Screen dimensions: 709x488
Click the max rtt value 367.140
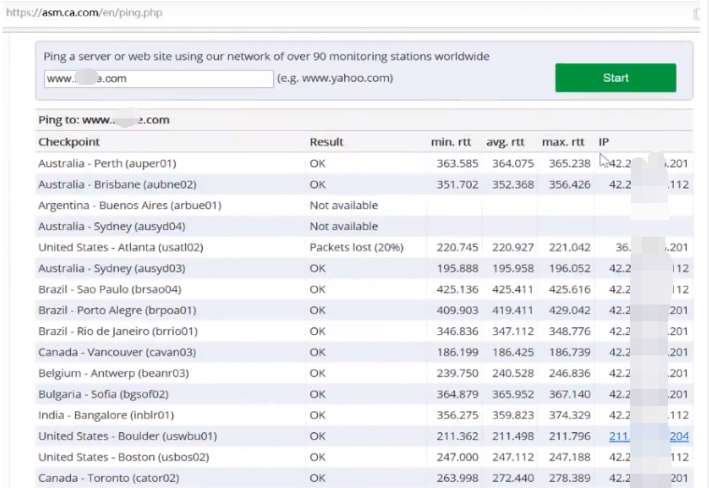pyautogui.click(x=569, y=394)
